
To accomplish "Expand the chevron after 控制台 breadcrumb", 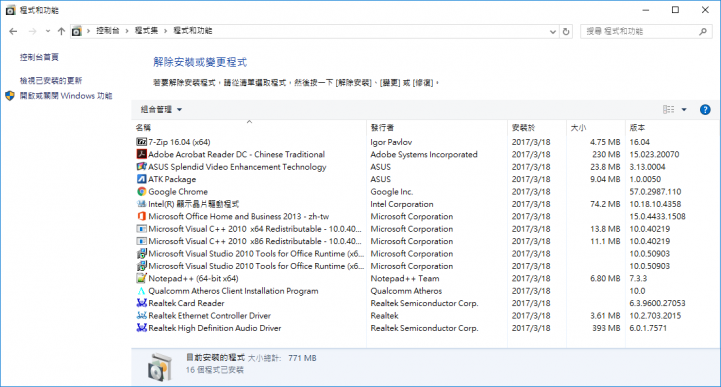I will (x=126, y=31).
